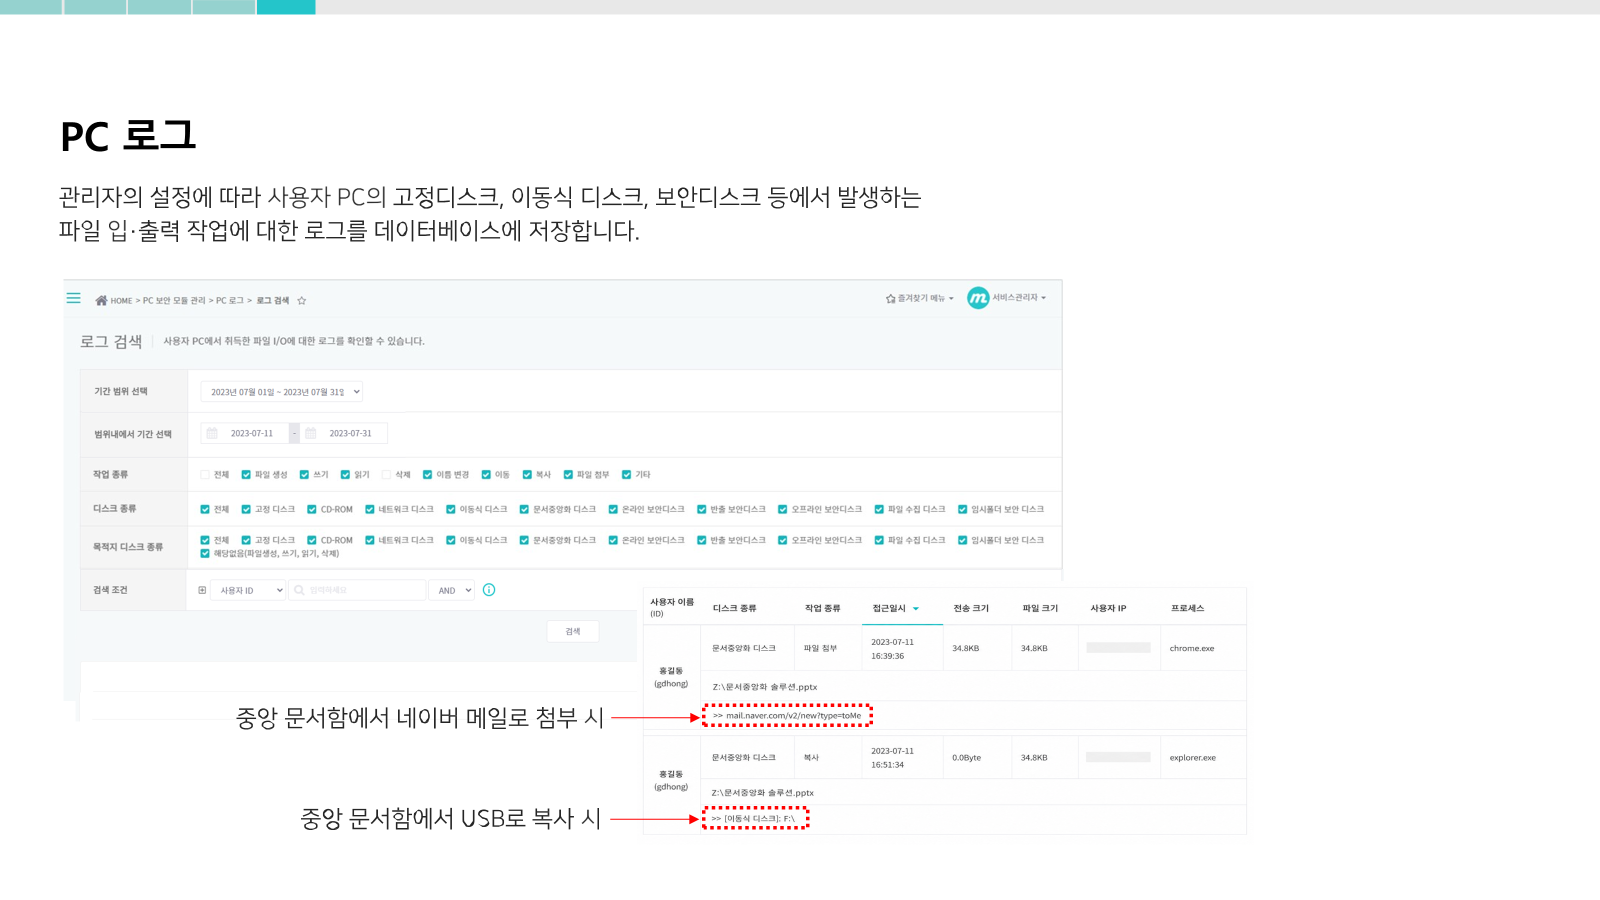Sort by 사용자 IP column header
Viewport: 1600px width, 900px height.
click(x=1108, y=608)
